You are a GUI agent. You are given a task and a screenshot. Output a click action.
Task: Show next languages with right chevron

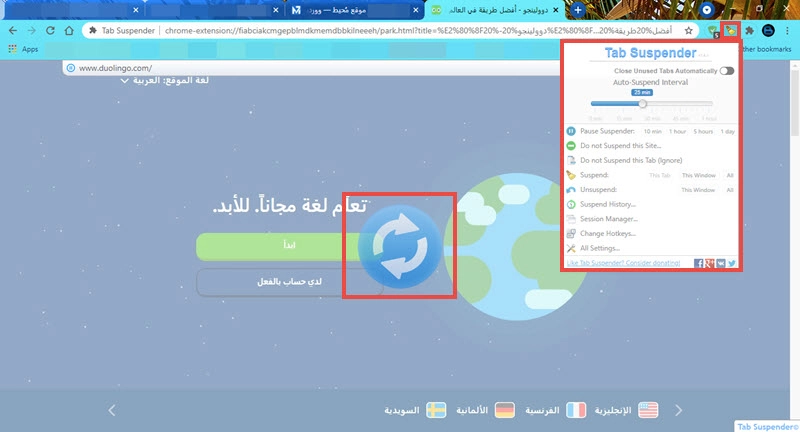(679, 410)
